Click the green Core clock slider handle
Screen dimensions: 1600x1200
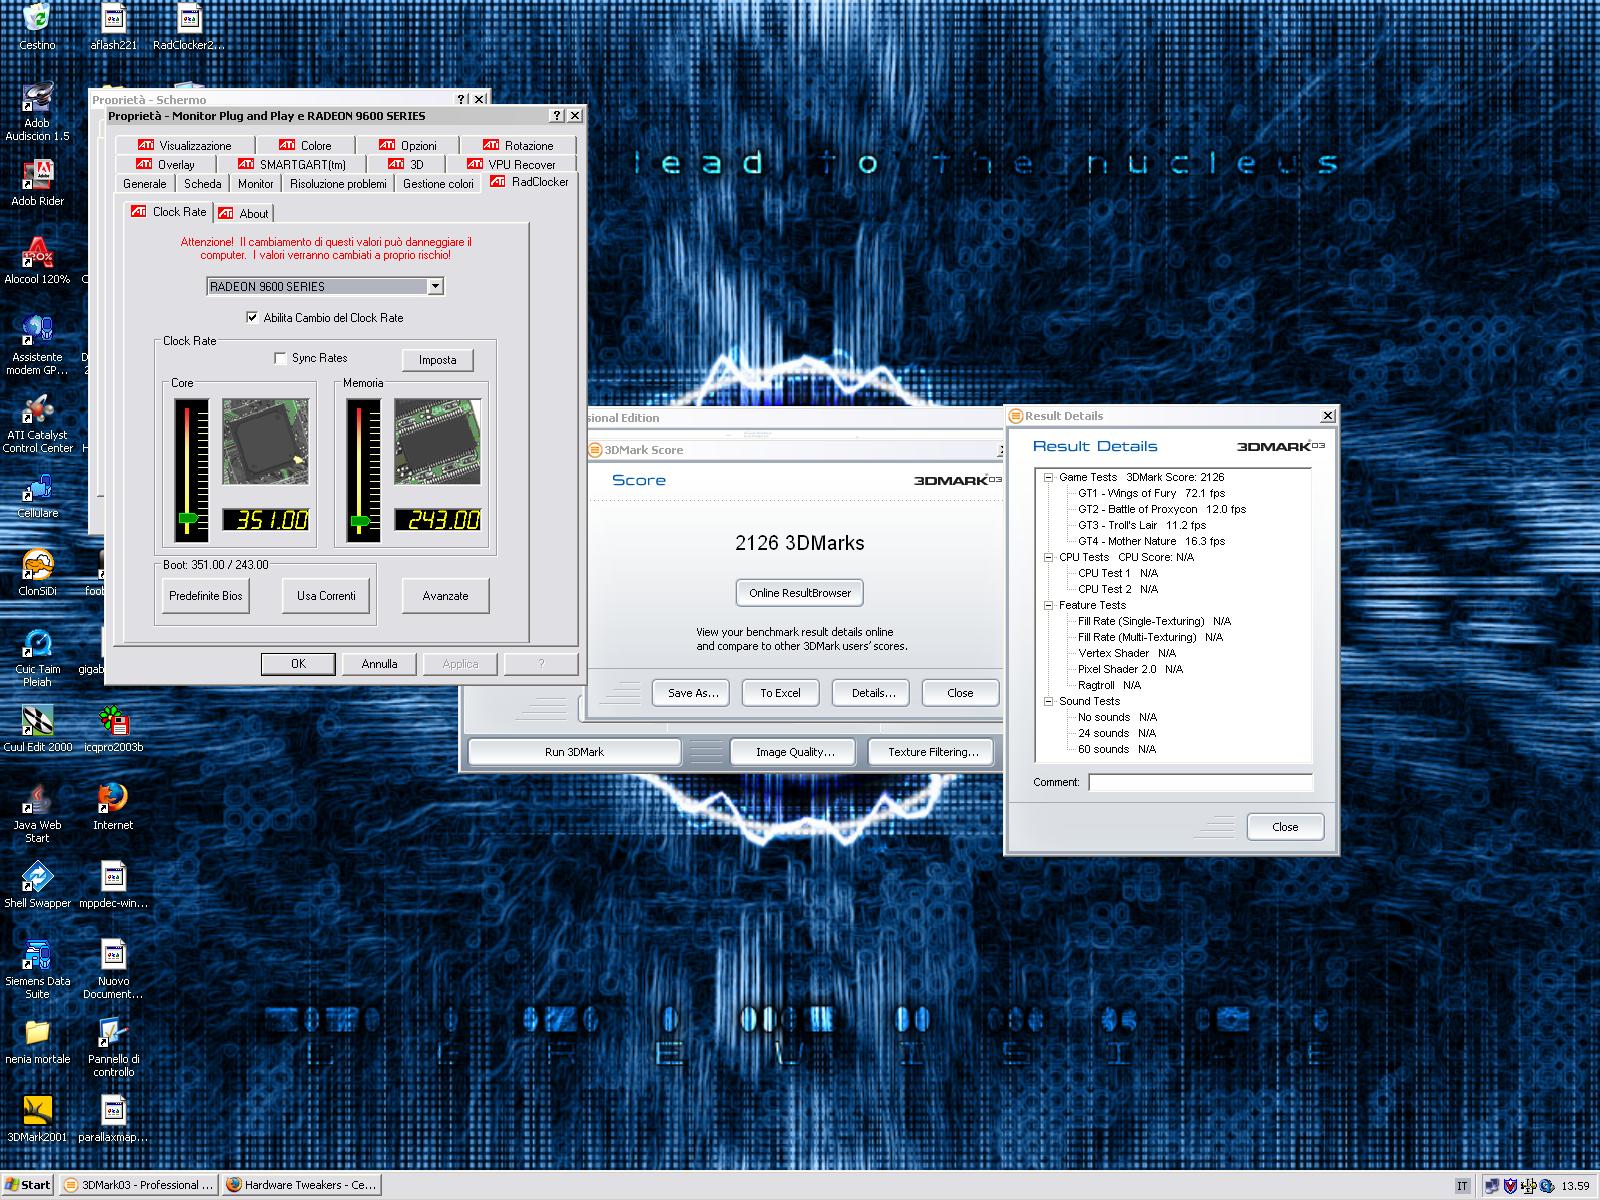click(188, 518)
